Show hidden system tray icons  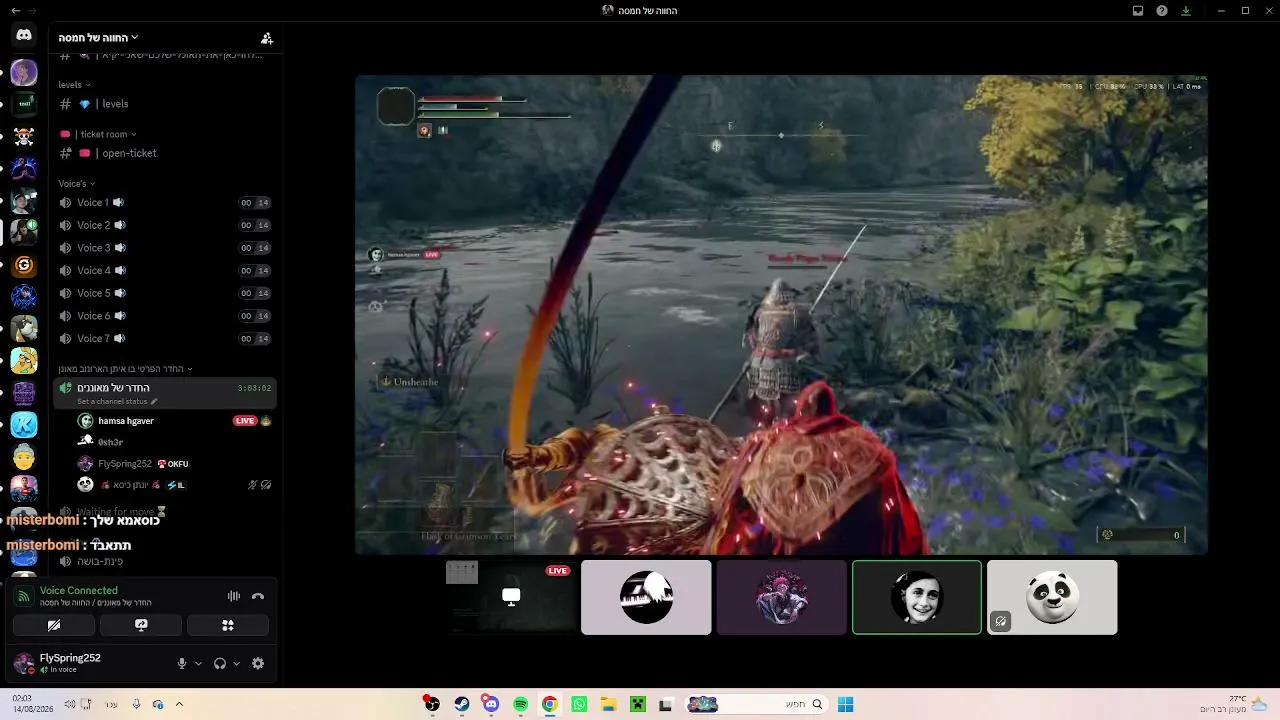pyautogui.click(x=179, y=704)
